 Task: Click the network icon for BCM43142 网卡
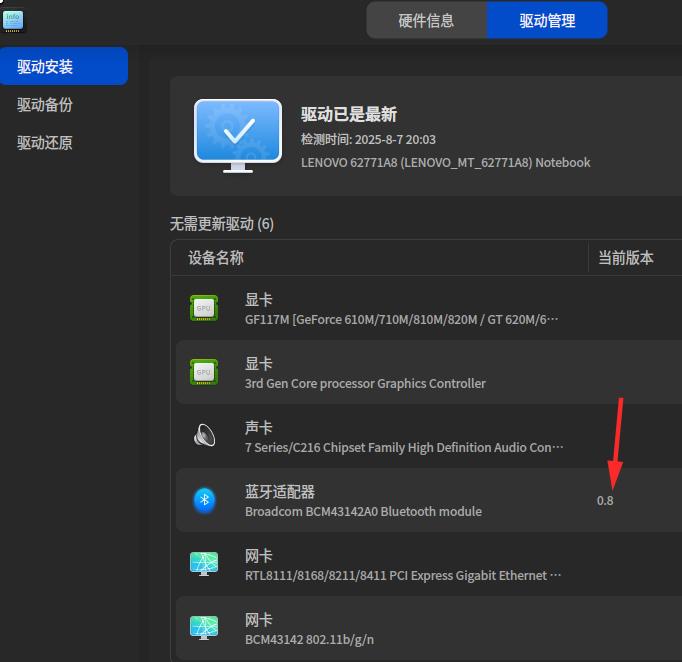coord(204,628)
